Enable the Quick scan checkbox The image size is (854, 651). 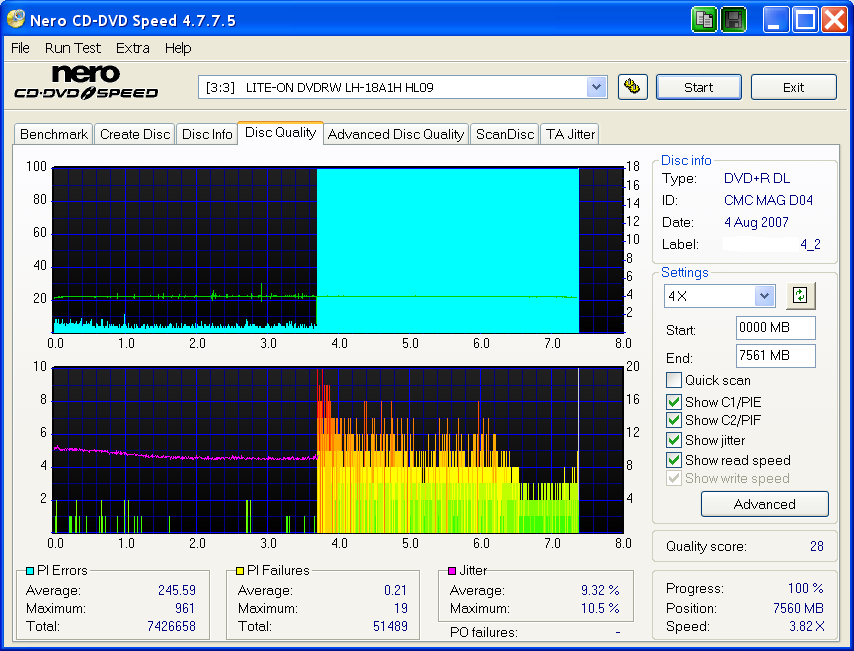(673, 380)
